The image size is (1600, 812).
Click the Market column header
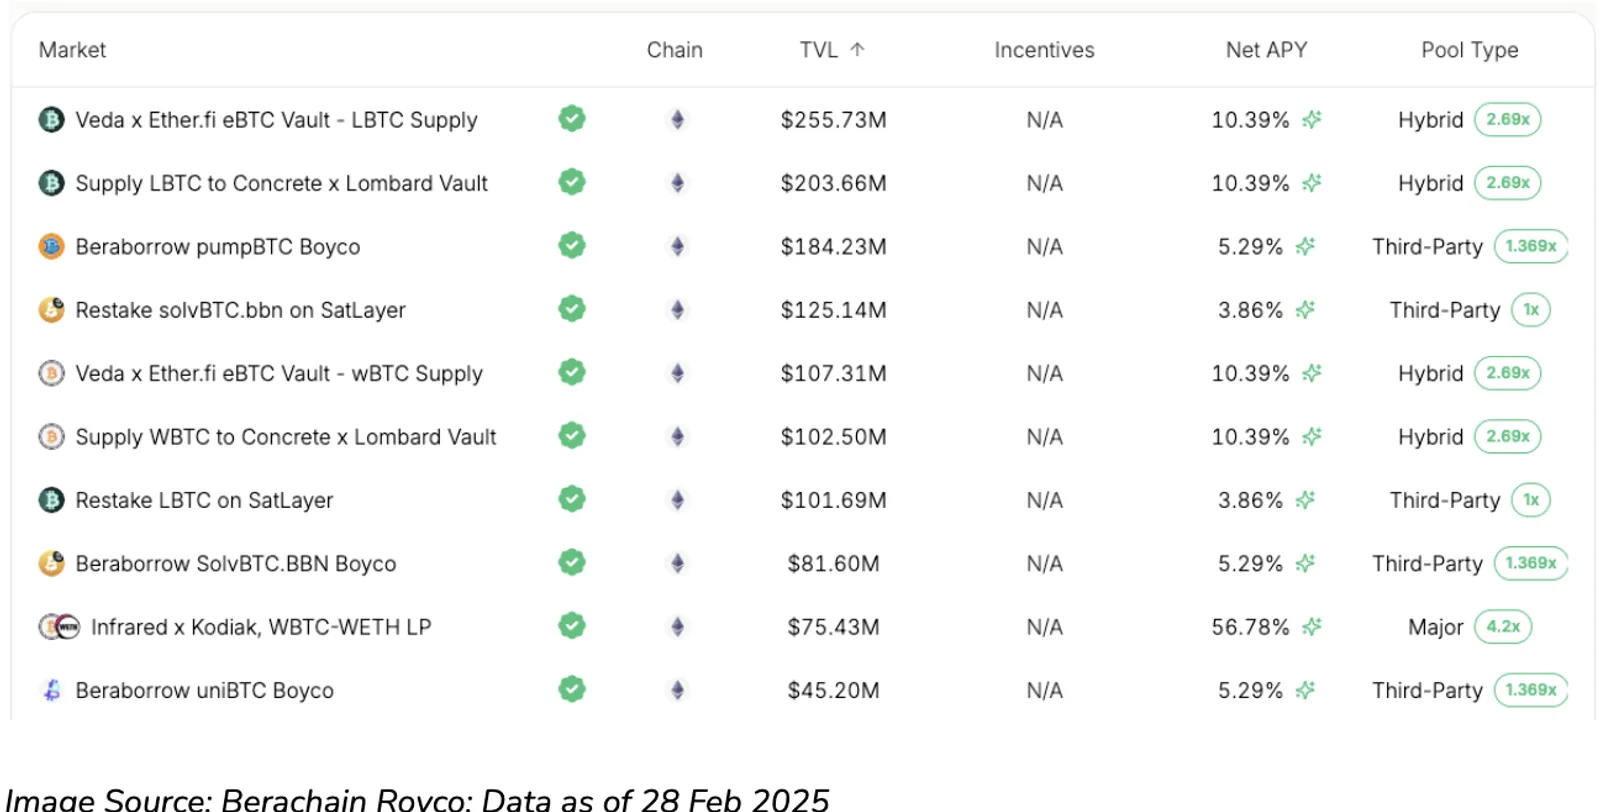(72, 50)
